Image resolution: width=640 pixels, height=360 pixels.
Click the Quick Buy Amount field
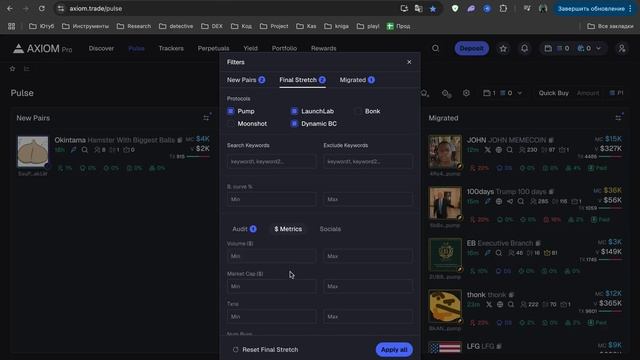[588, 93]
